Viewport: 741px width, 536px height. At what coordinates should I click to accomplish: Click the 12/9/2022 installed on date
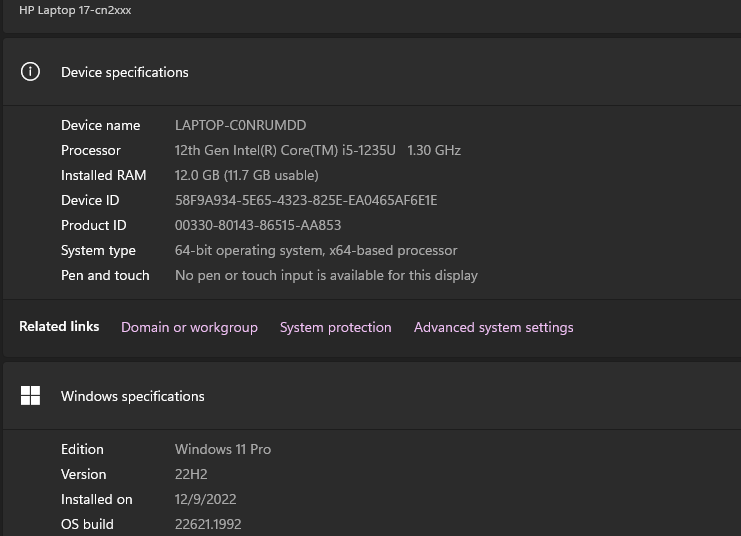[205, 499]
